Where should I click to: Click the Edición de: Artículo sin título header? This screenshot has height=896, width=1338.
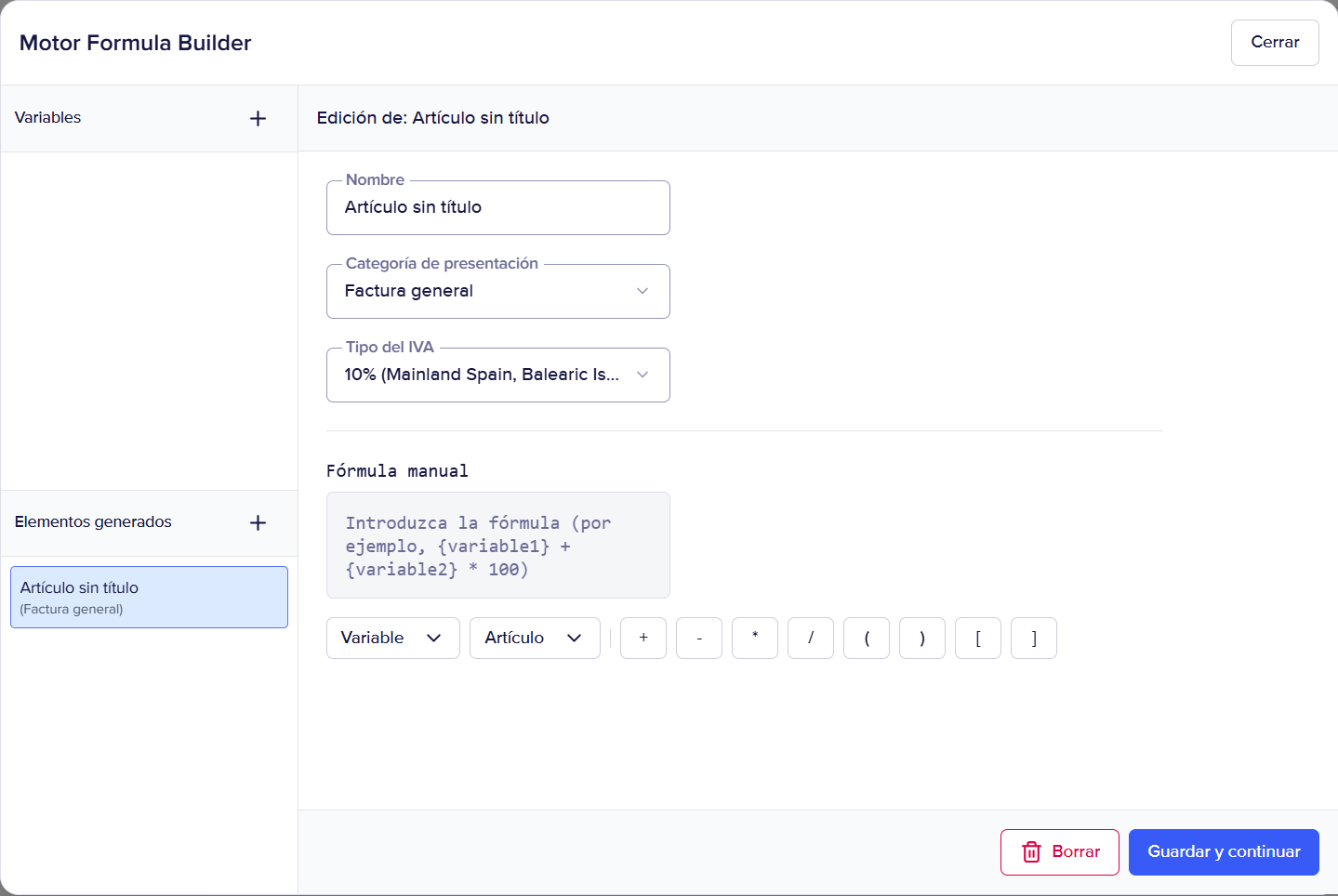click(433, 118)
